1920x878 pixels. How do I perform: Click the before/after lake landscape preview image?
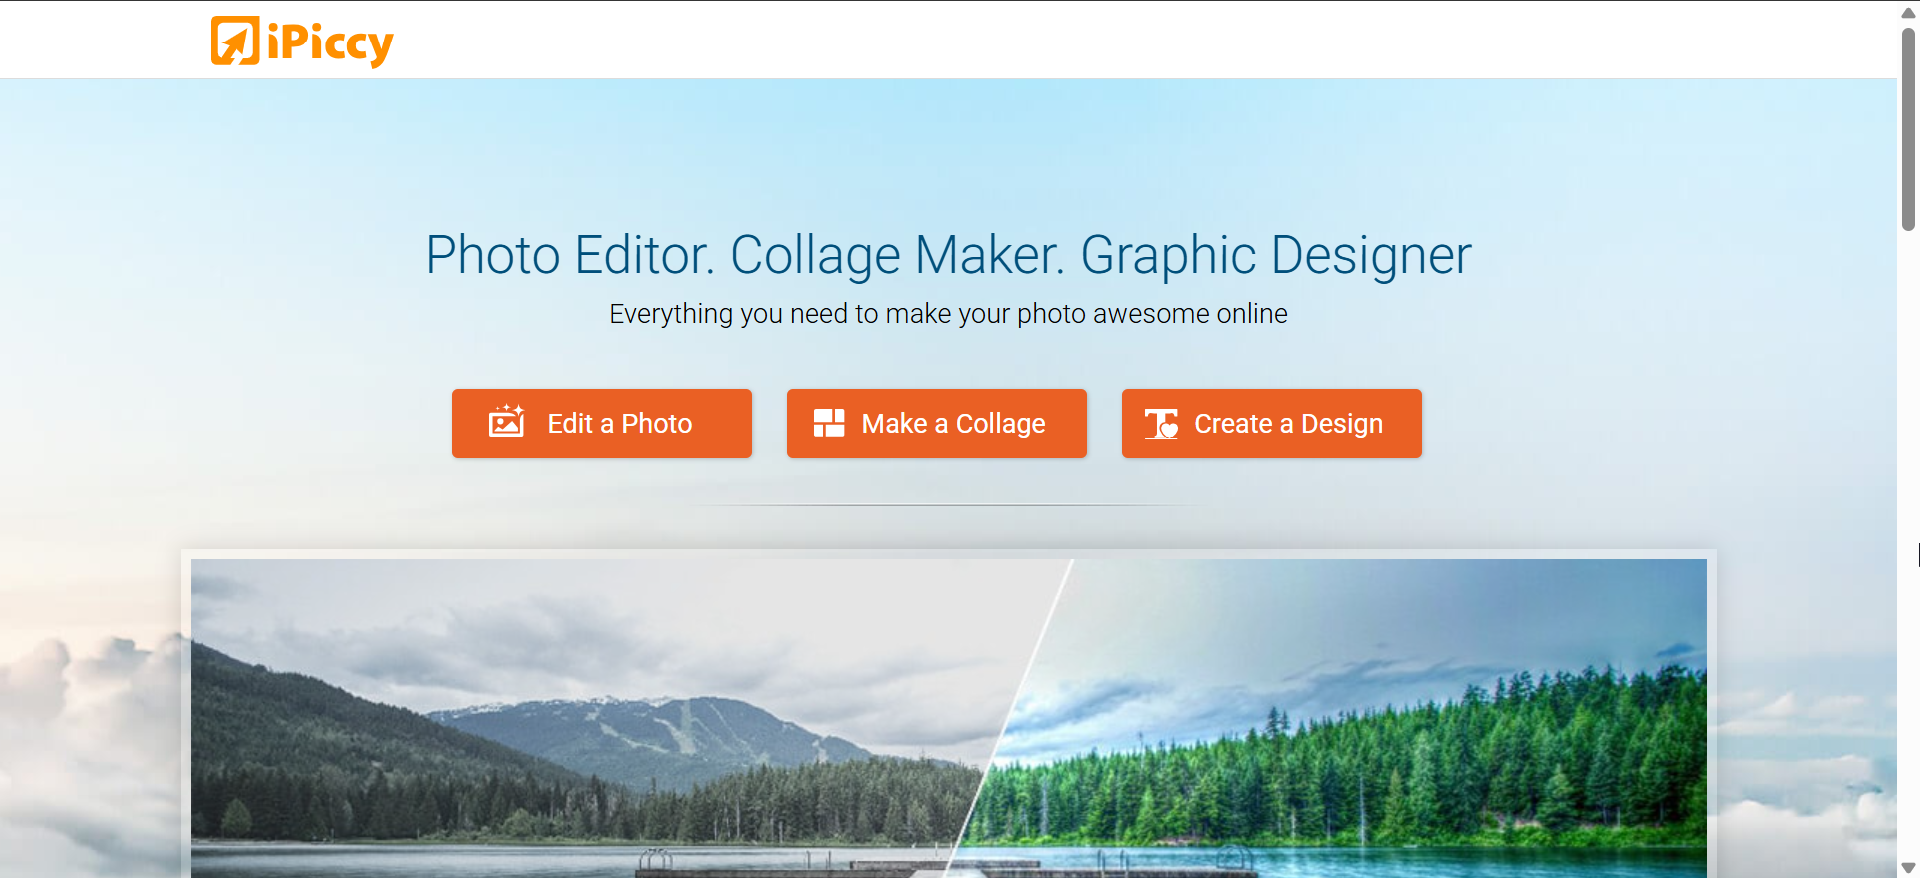point(949,718)
